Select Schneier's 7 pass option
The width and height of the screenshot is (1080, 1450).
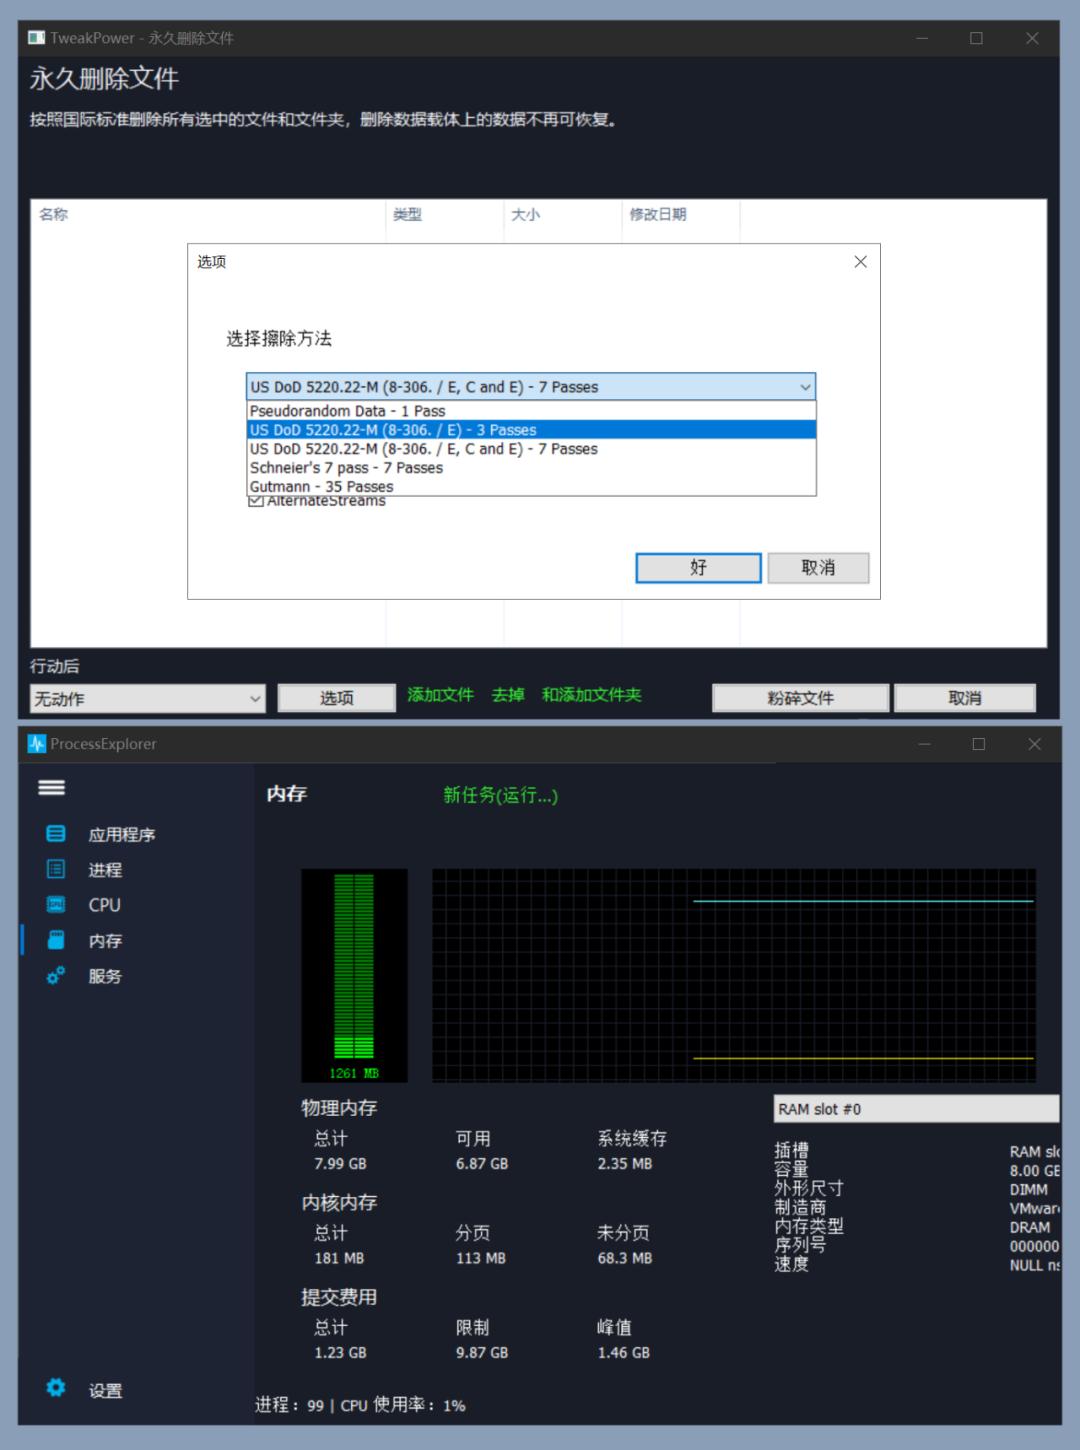pyautogui.click(x=346, y=468)
